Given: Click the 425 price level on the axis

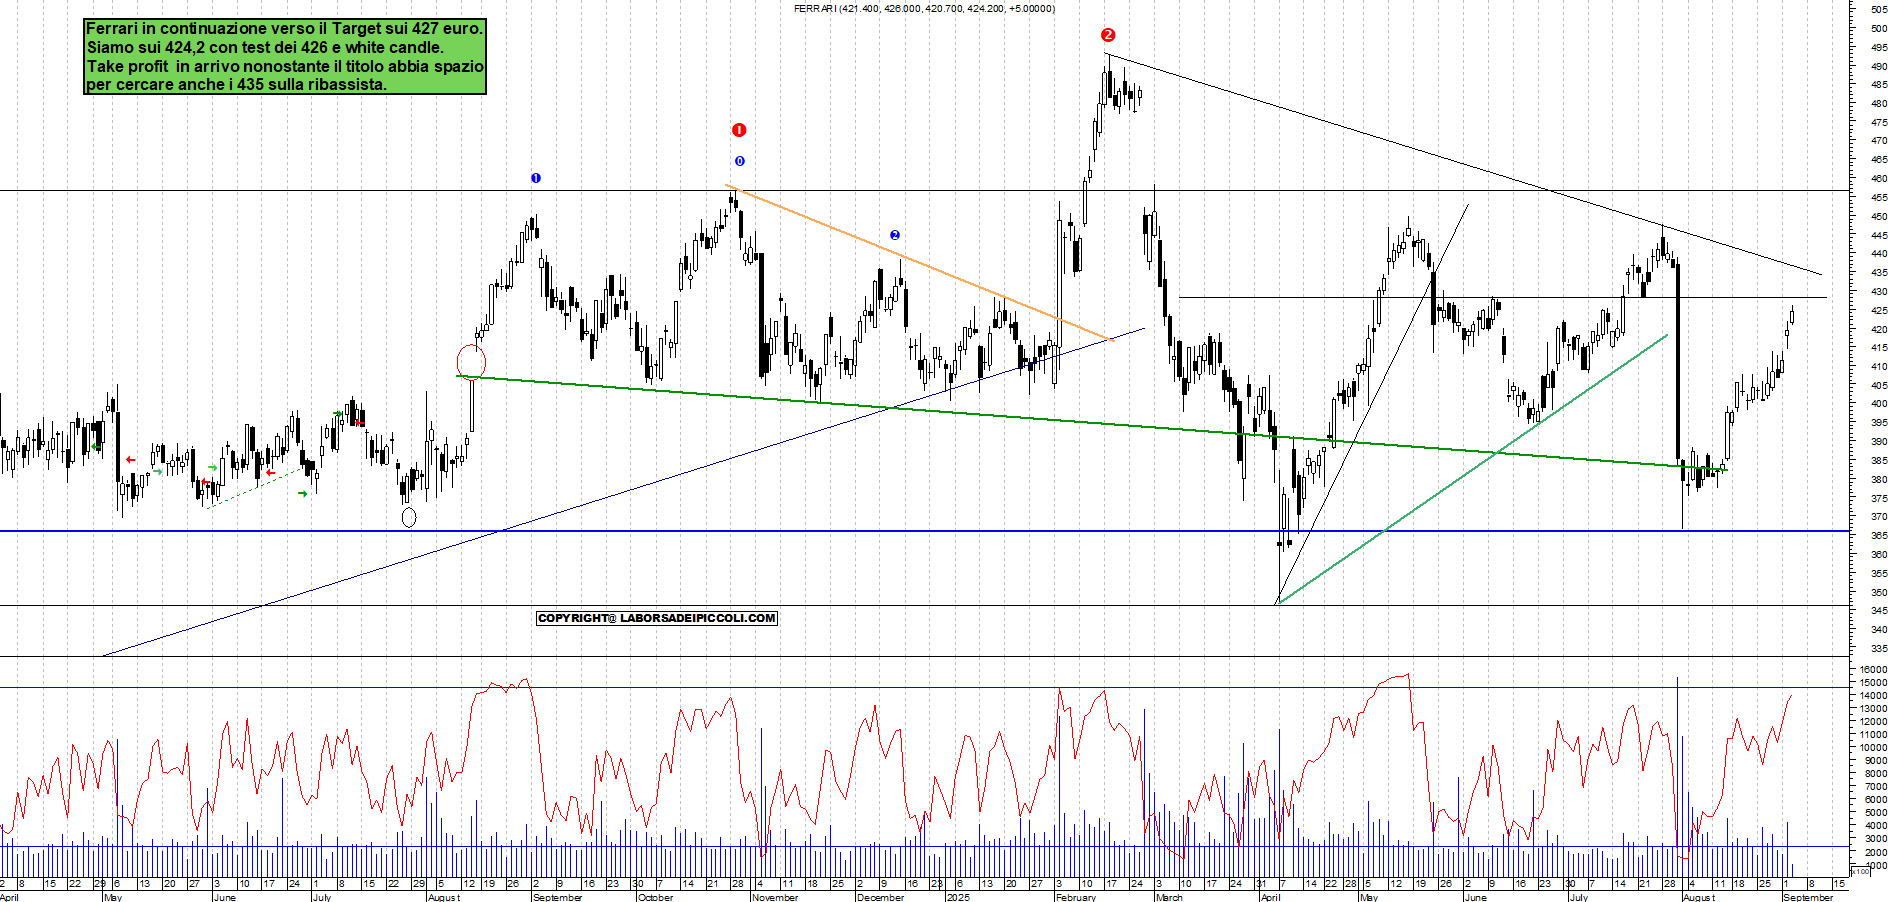Looking at the screenshot, I should [x=1879, y=310].
